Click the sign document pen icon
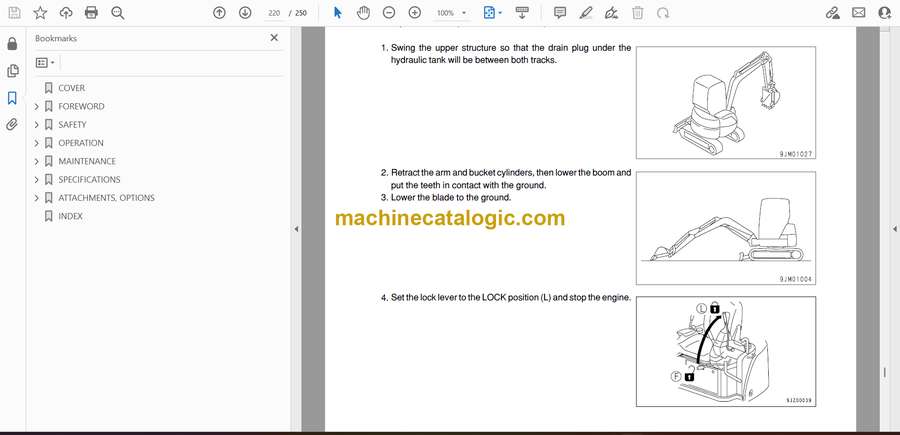Viewport: 900px width, 435px height. coord(611,13)
